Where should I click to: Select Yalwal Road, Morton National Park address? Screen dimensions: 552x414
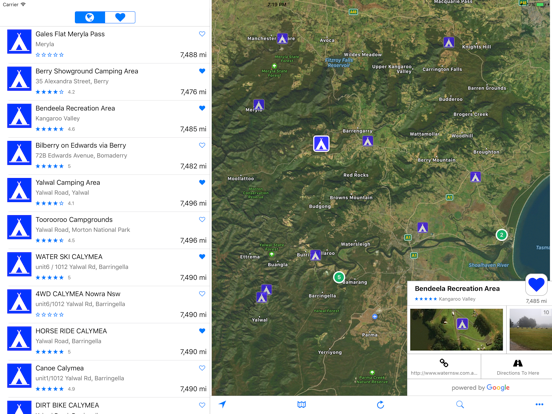[x=83, y=230]
